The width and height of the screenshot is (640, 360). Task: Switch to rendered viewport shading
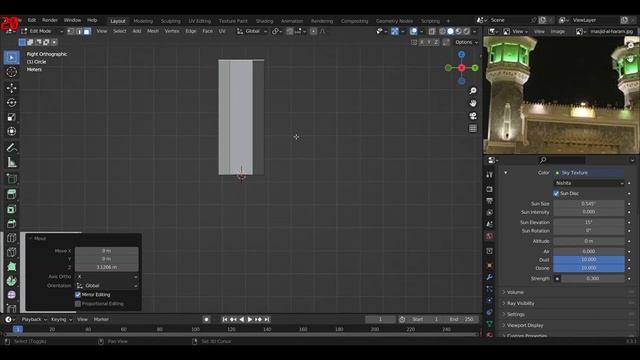(x=467, y=31)
